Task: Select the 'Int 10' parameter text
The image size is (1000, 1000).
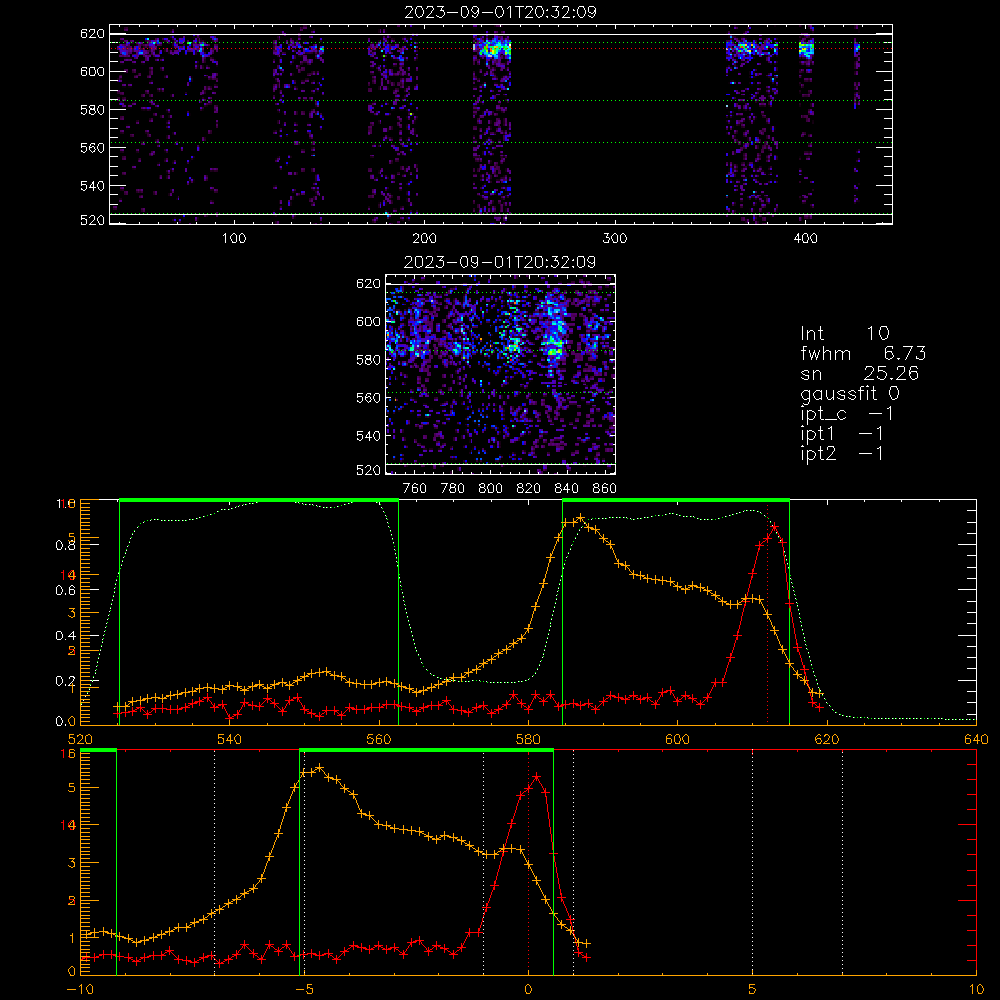Action: (x=844, y=333)
